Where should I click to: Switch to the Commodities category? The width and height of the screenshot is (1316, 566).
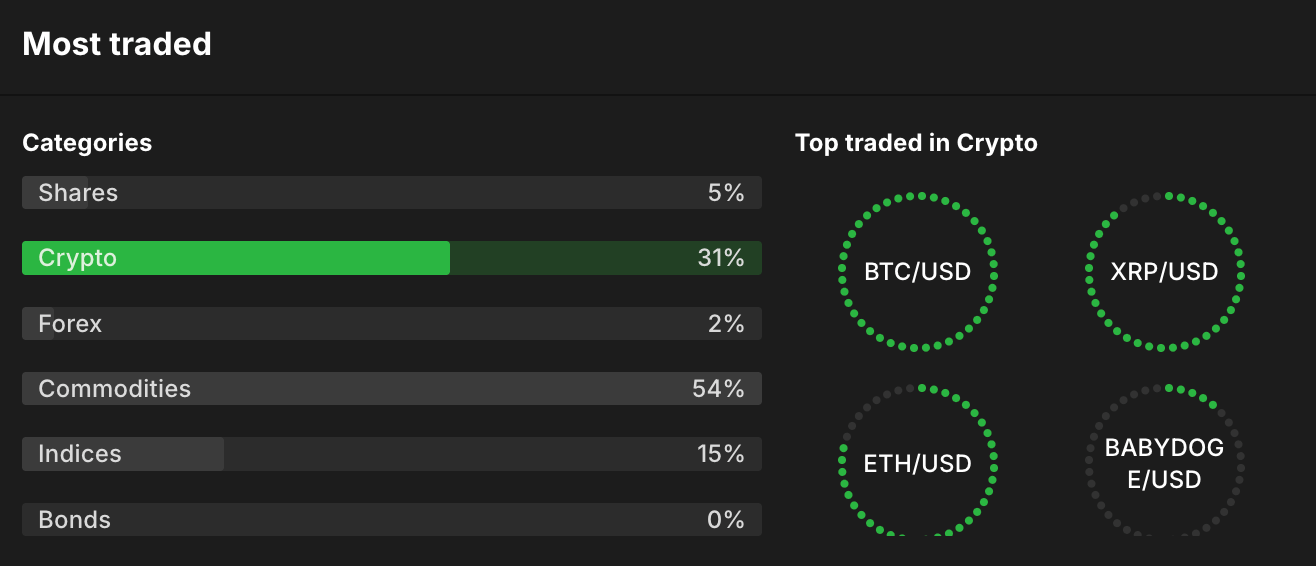click(x=391, y=389)
